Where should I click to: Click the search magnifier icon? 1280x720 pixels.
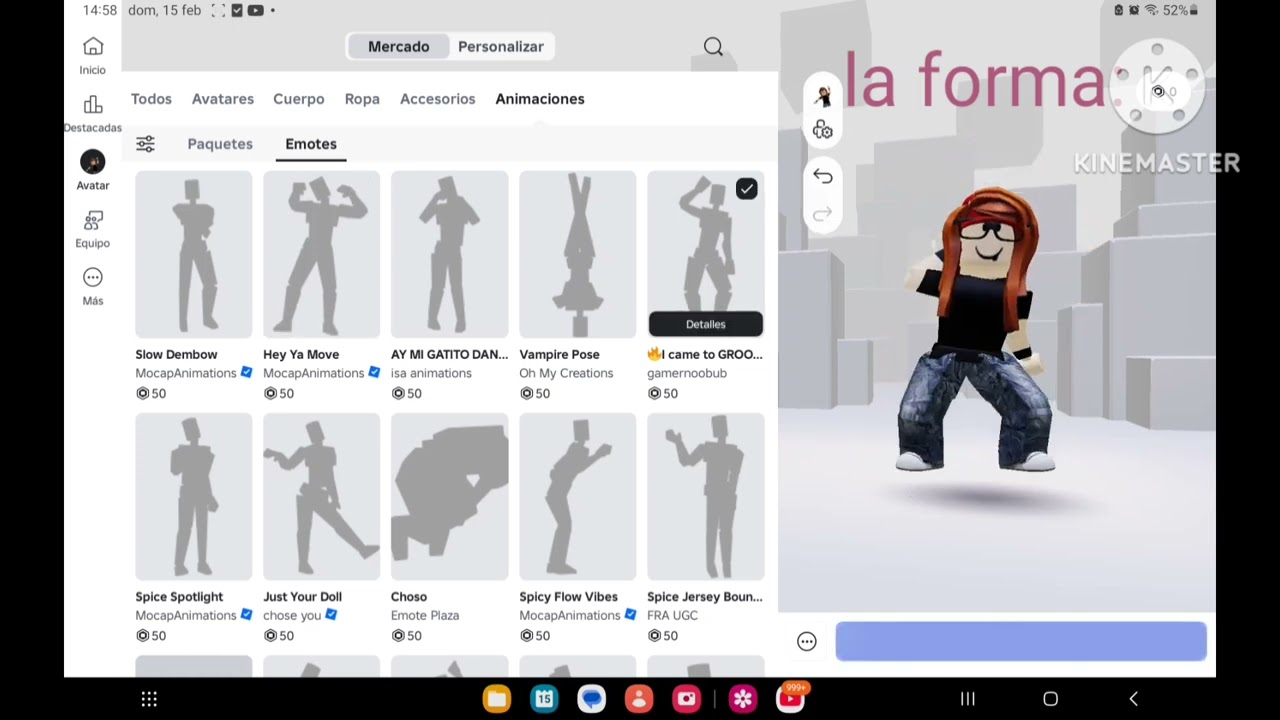713,47
